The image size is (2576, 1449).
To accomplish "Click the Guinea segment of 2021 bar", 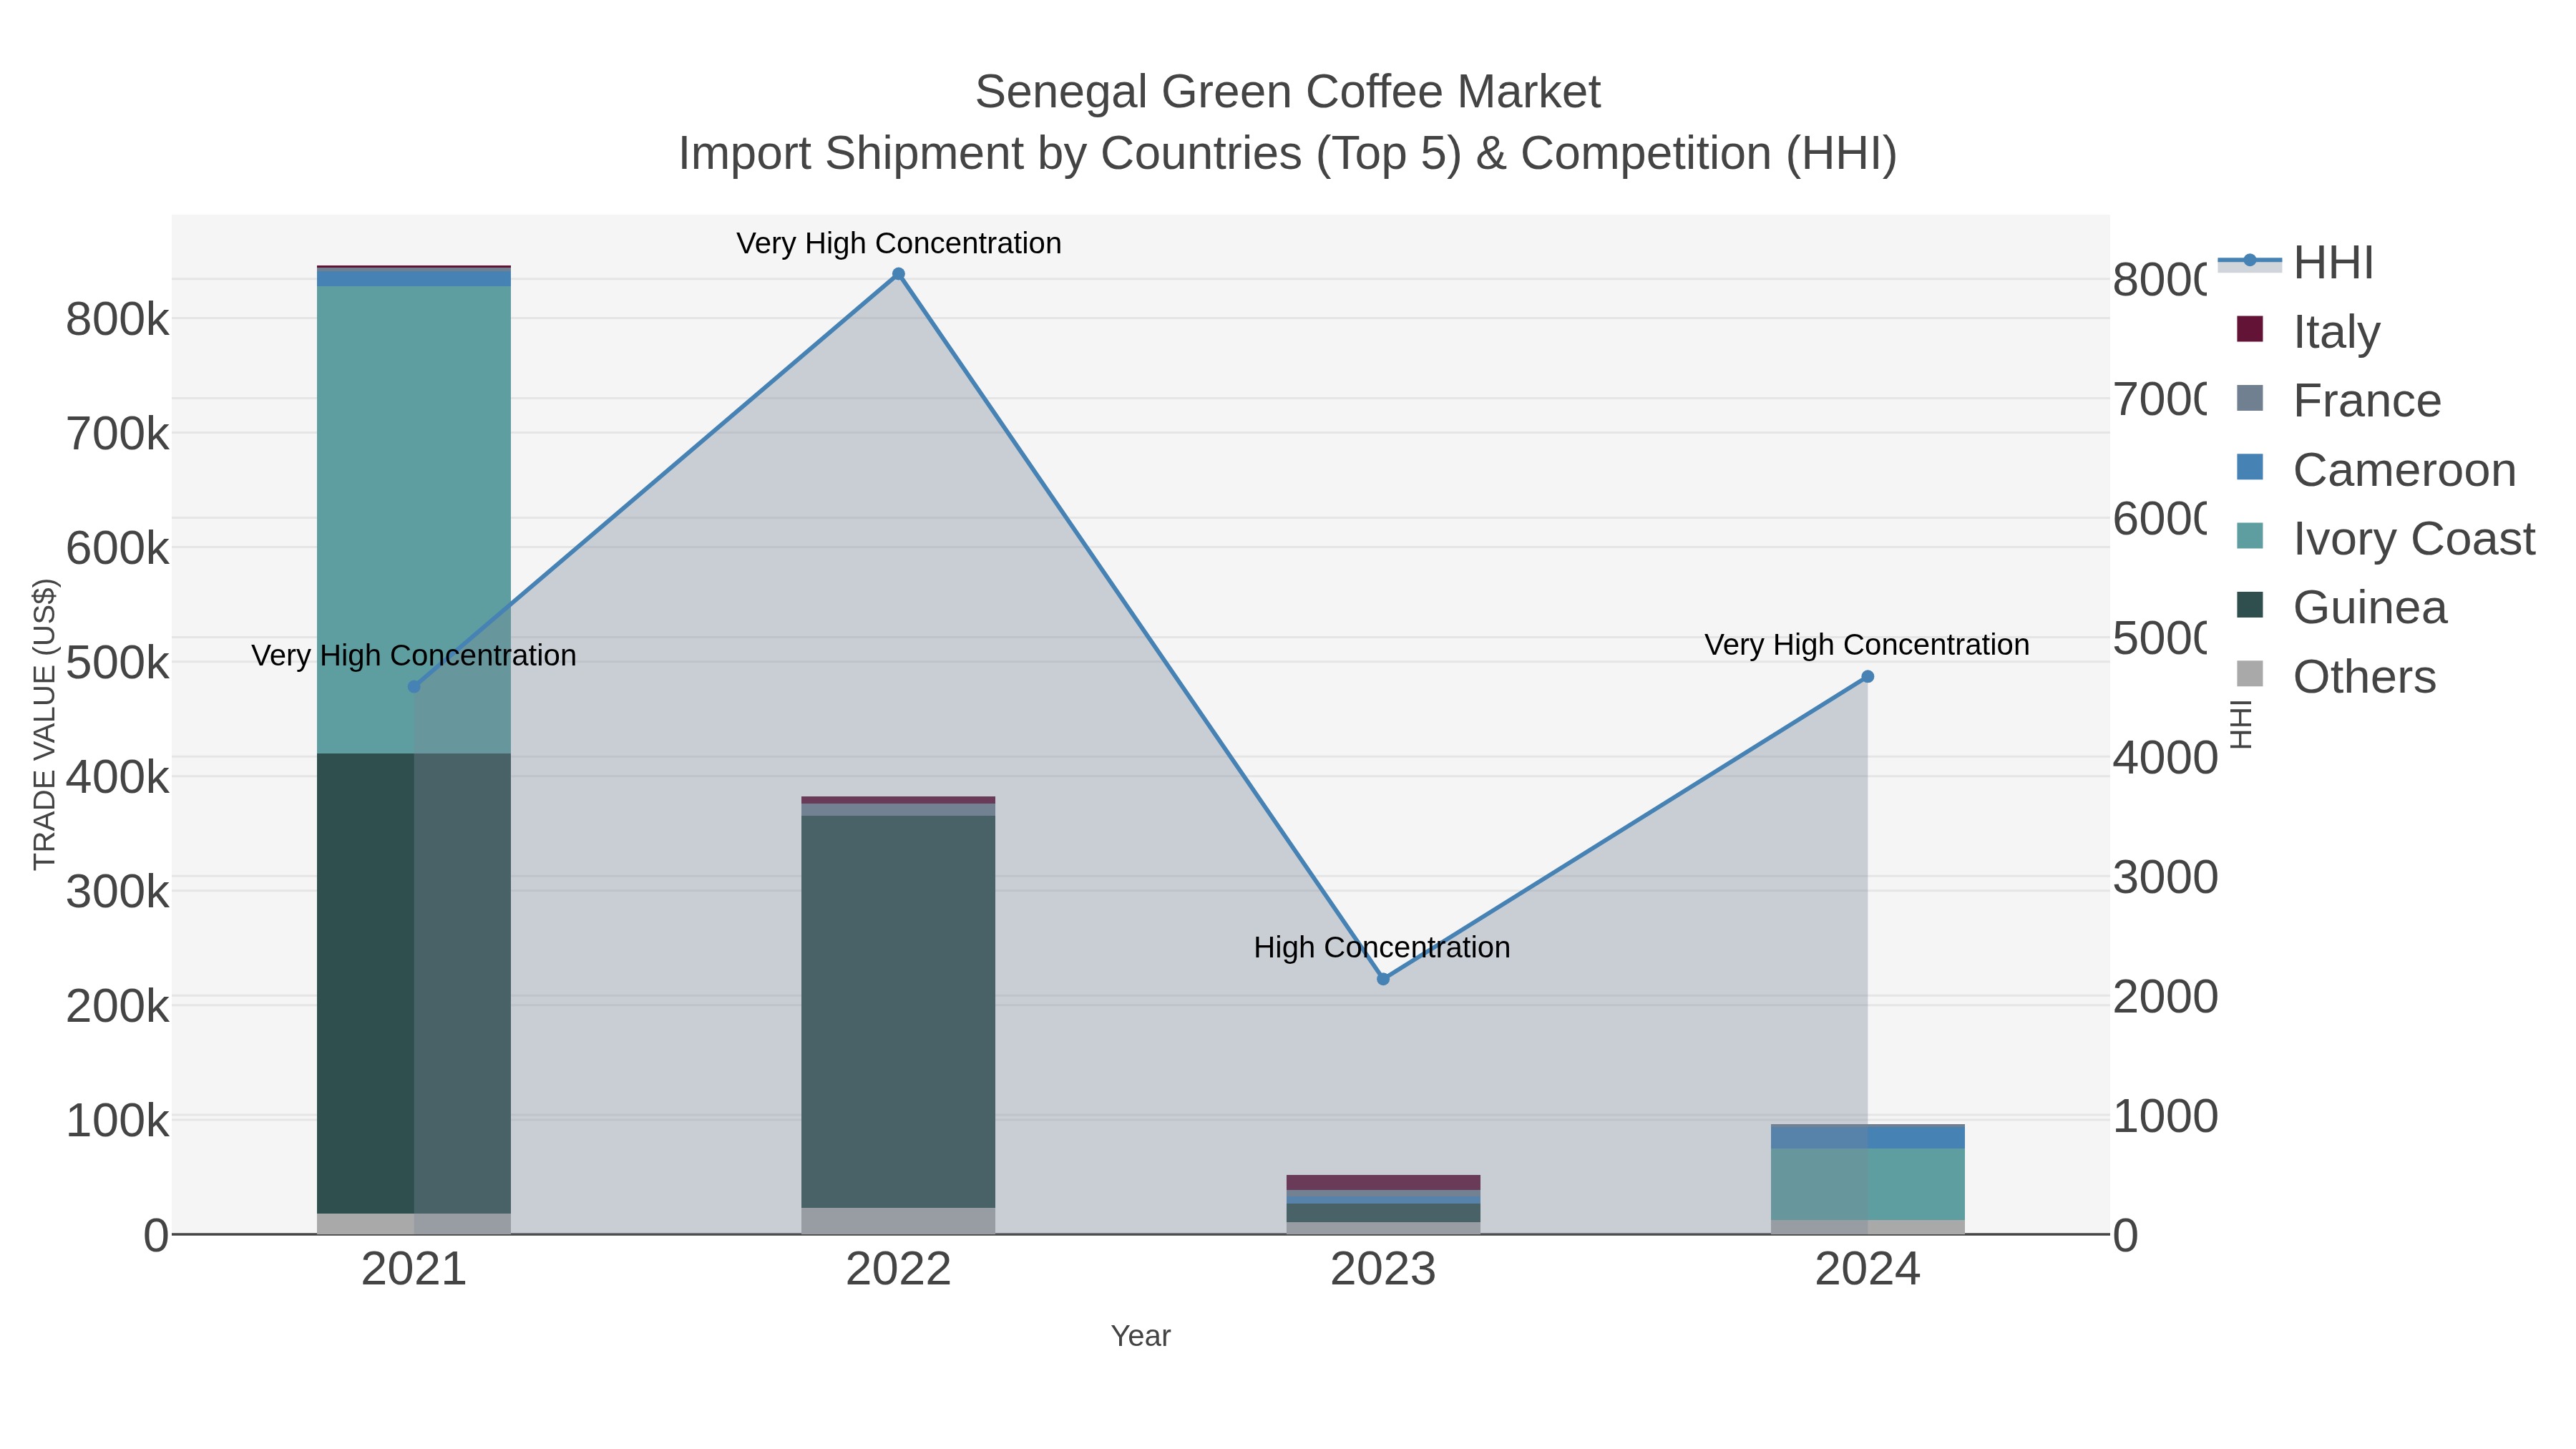I will coord(414,983).
